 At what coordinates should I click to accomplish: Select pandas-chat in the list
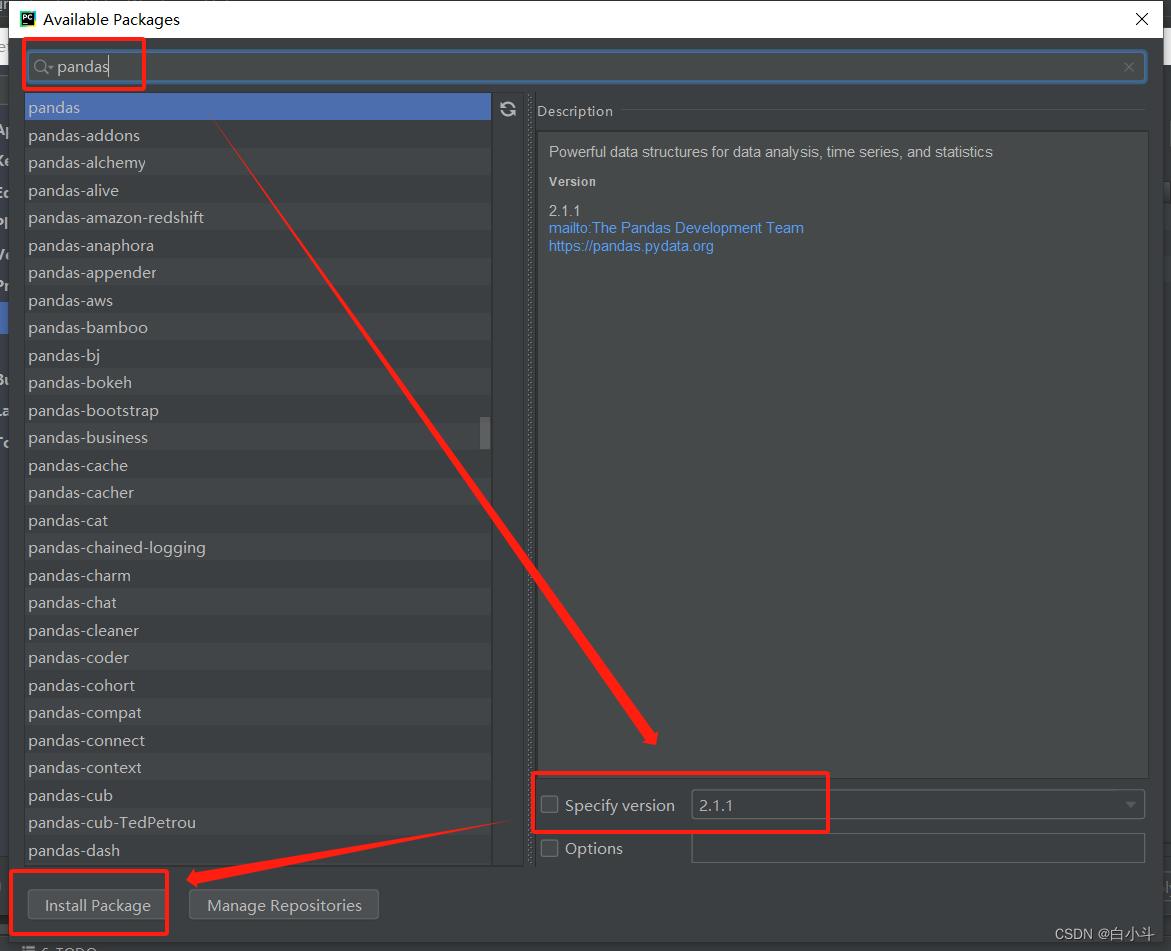[258, 602]
